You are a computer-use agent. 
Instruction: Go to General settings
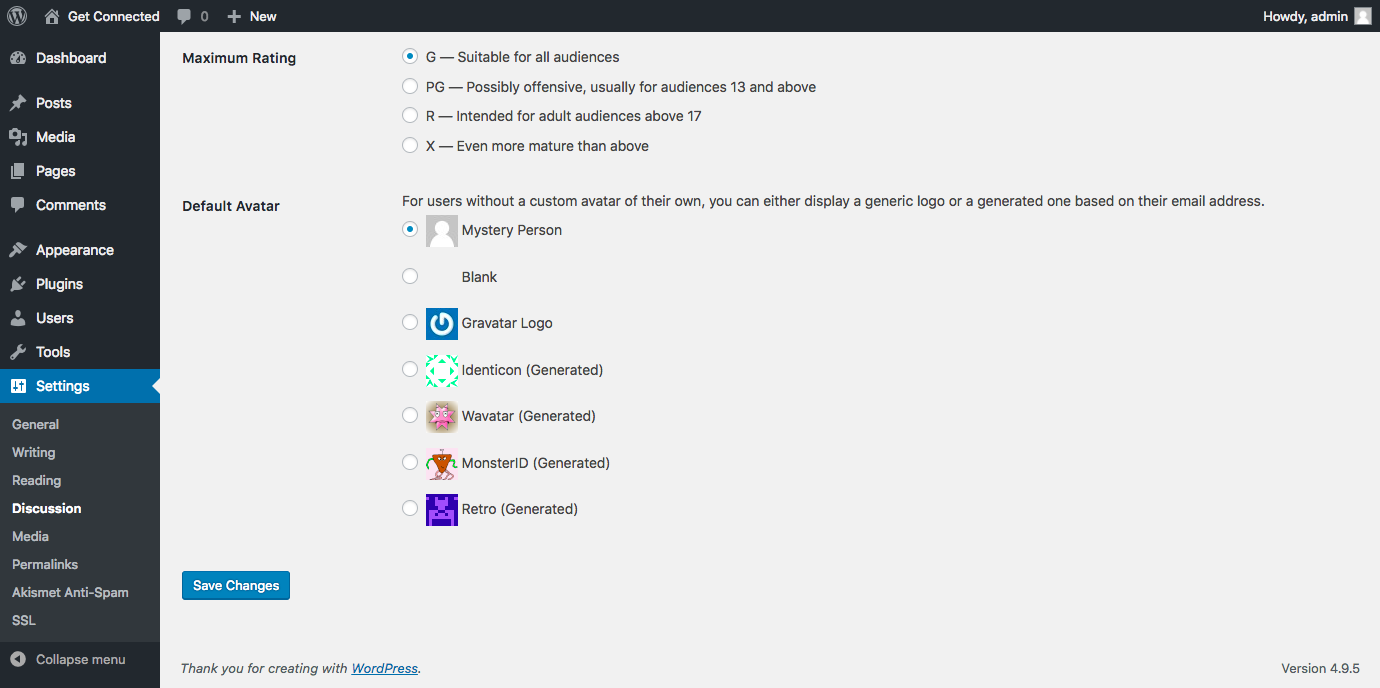[x=35, y=424]
